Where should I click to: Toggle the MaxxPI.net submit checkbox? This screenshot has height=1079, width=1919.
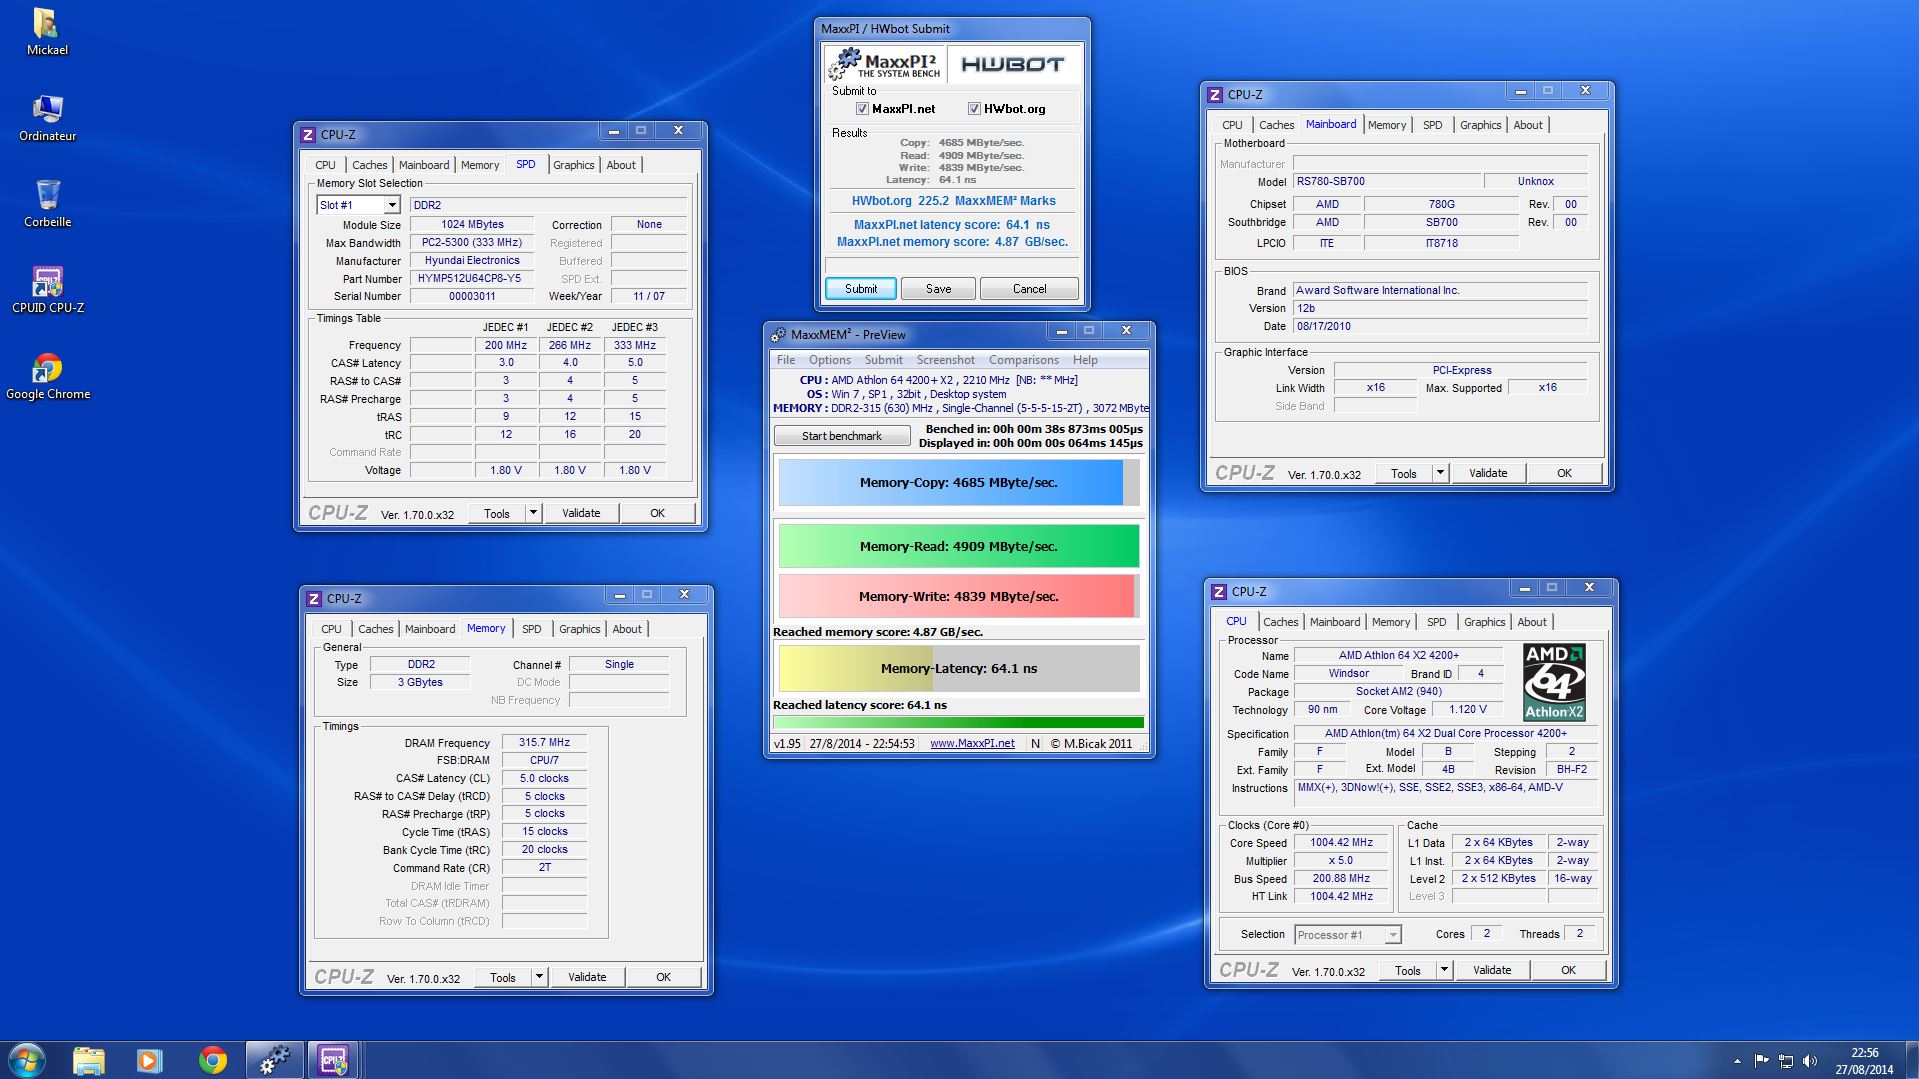(862, 108)
